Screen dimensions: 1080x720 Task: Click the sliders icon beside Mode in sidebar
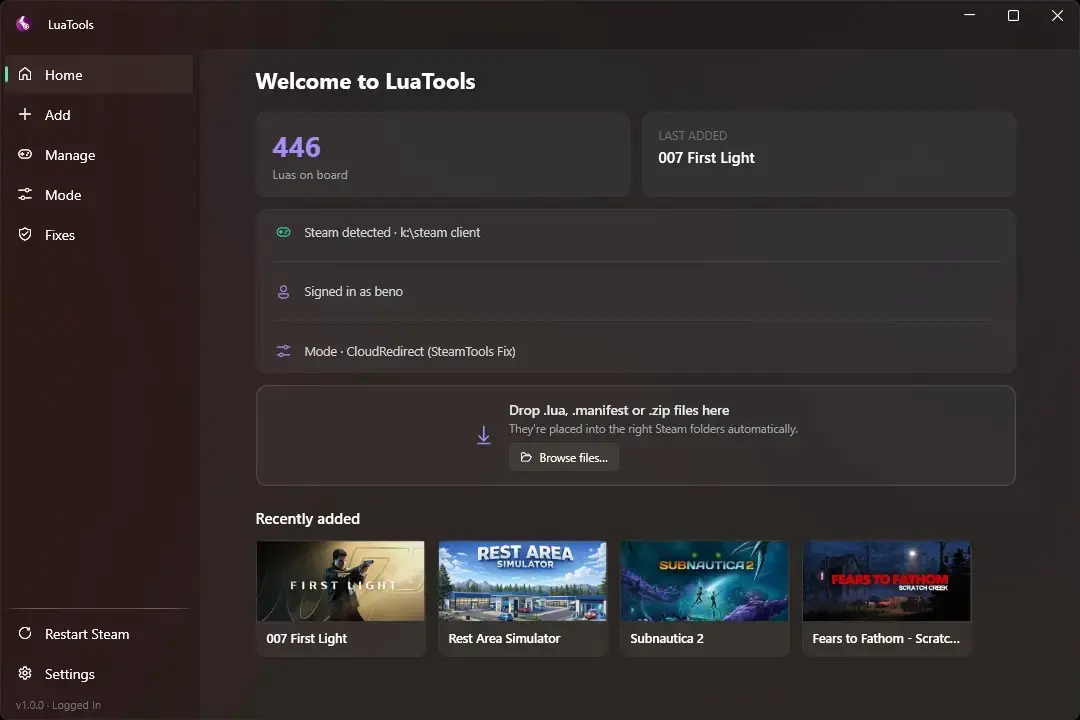[25, 194]
